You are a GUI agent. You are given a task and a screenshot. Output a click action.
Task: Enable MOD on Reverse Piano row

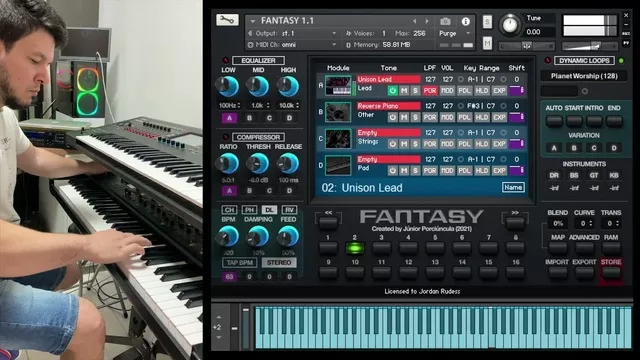point(447,117)
